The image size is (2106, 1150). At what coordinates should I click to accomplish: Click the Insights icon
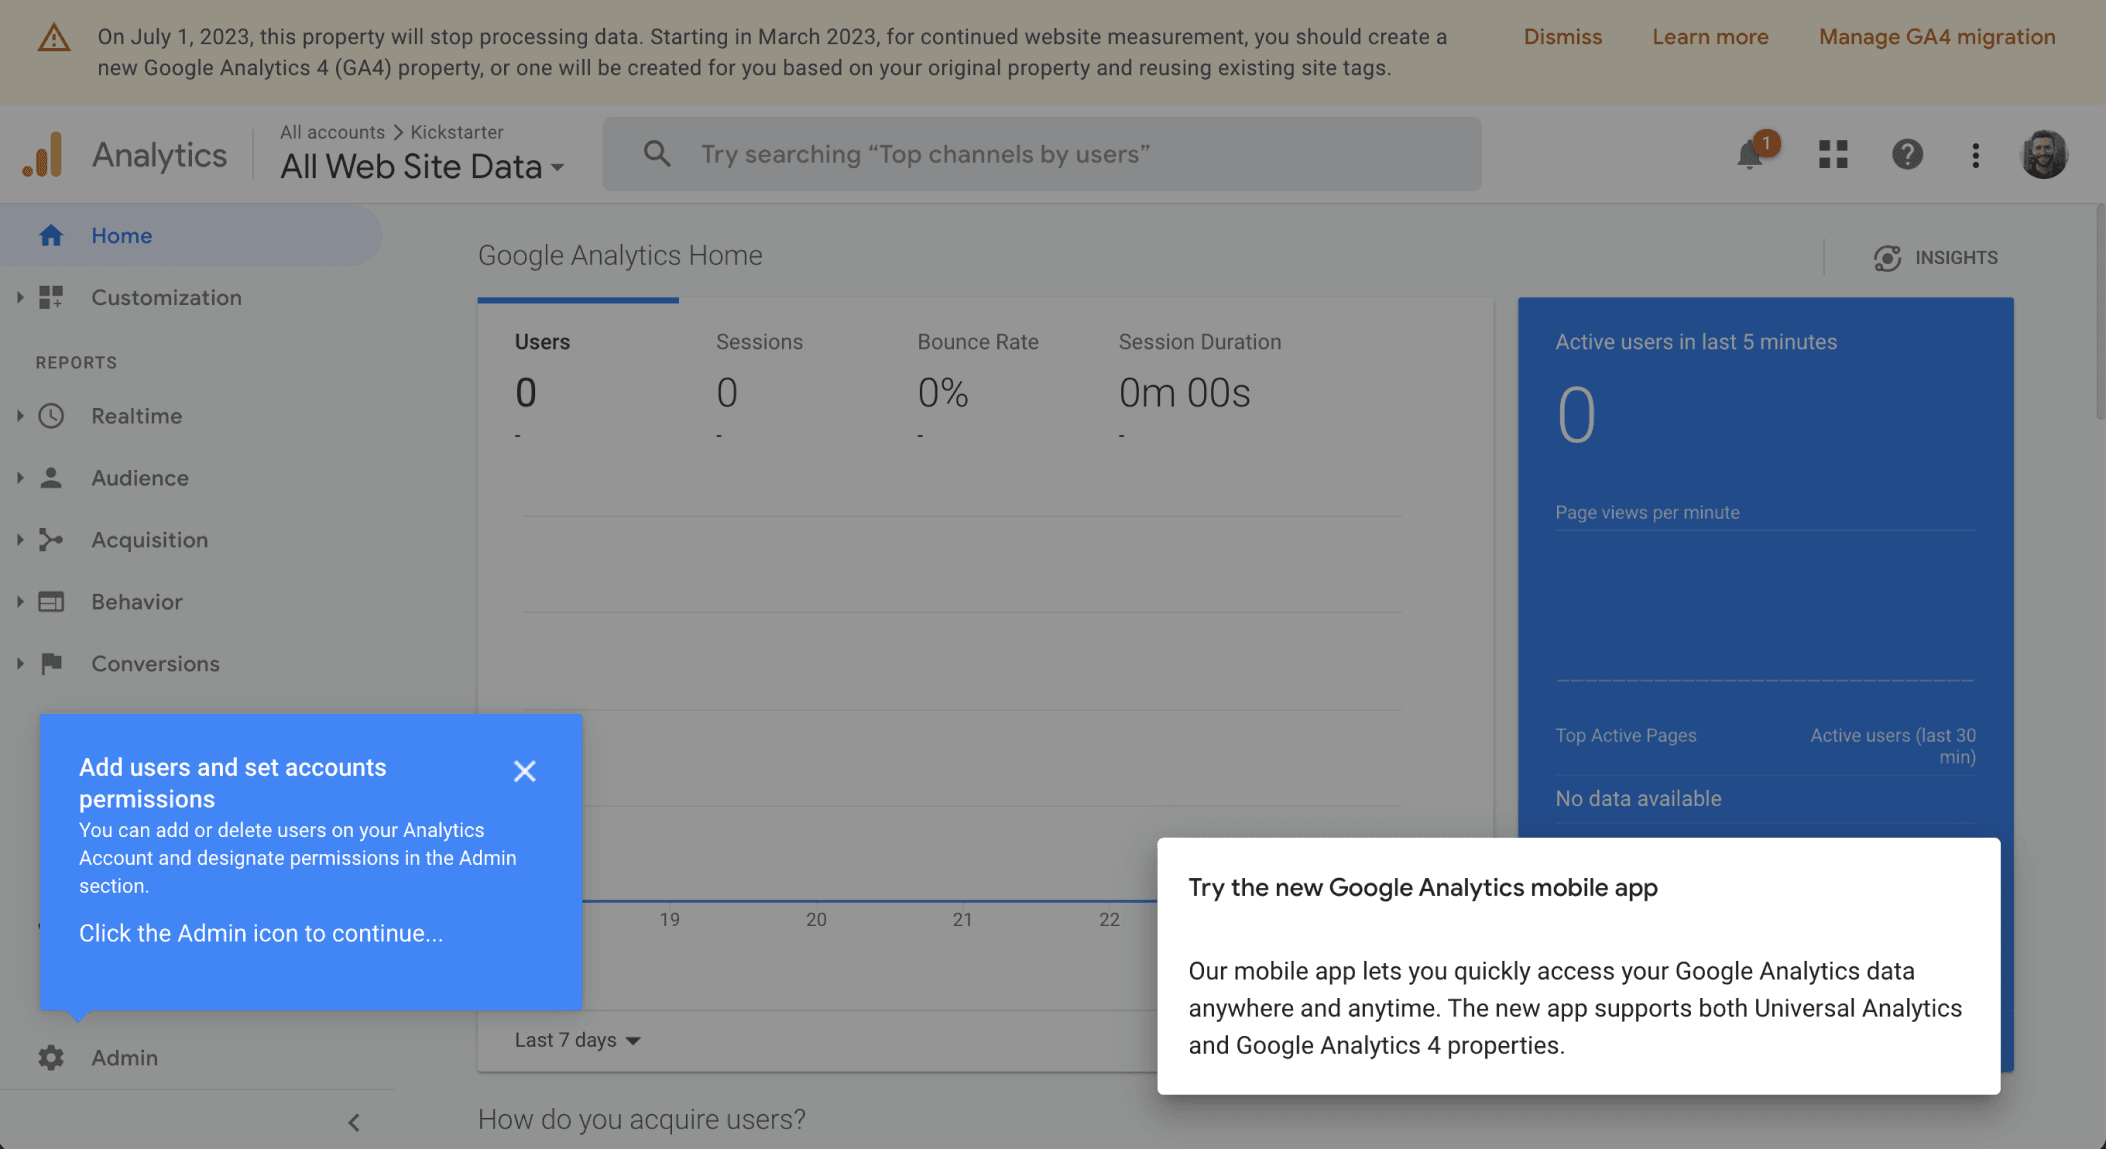[x=1887, y=258]
